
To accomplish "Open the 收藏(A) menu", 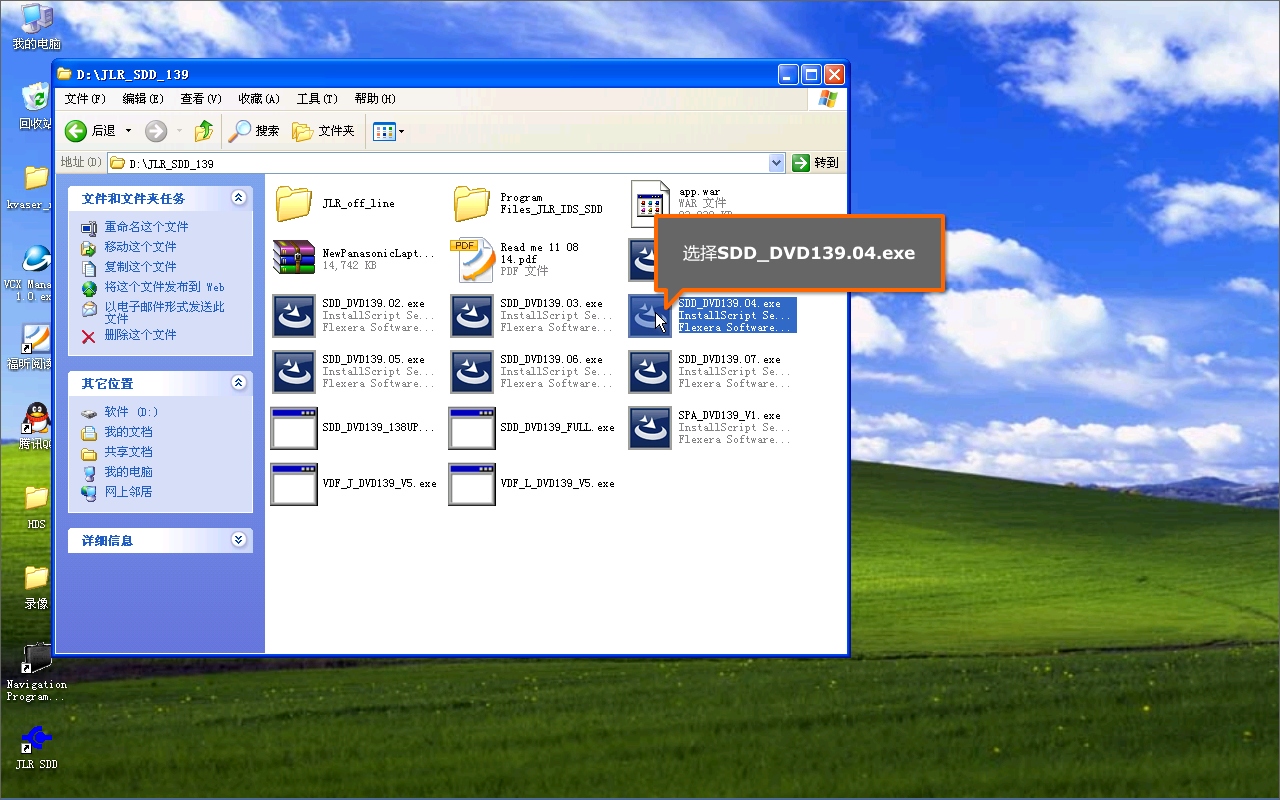I will tap(259, 98).
